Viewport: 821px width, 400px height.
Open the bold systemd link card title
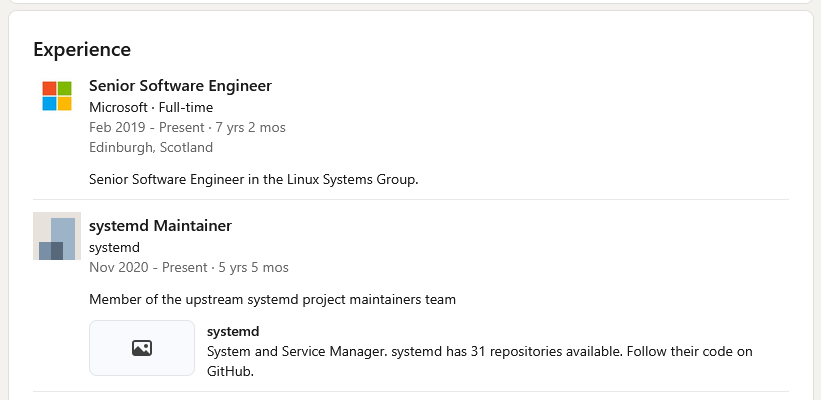pos(233,331)
